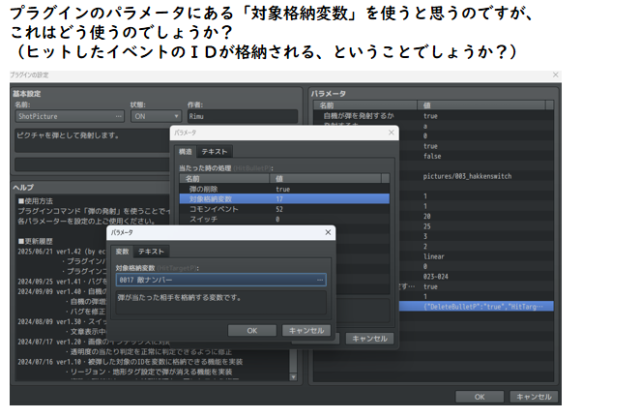Click the 作者 field showing Rimu

[242, 116]
